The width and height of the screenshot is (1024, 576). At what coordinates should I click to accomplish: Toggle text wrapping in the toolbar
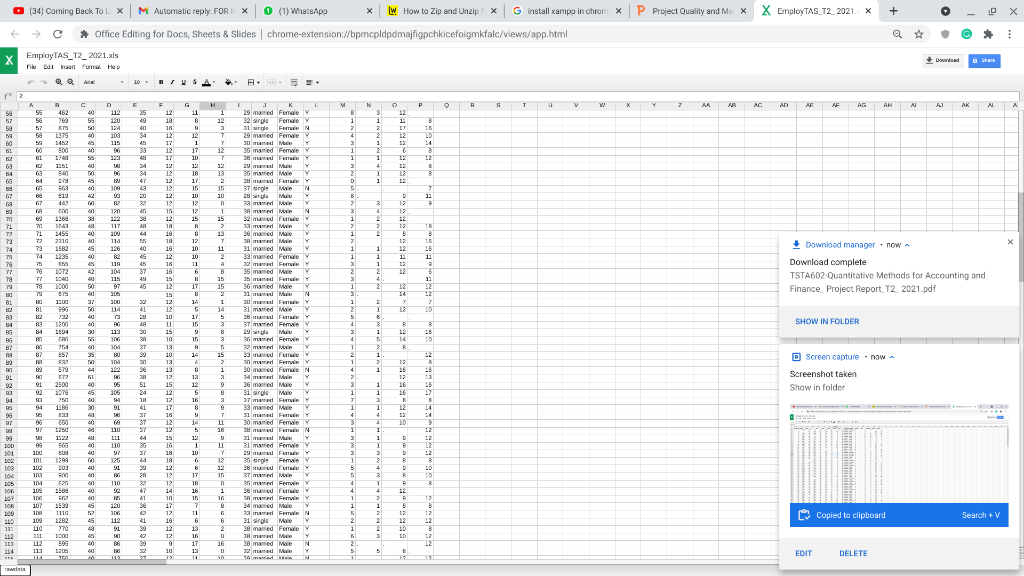point(294,82)
